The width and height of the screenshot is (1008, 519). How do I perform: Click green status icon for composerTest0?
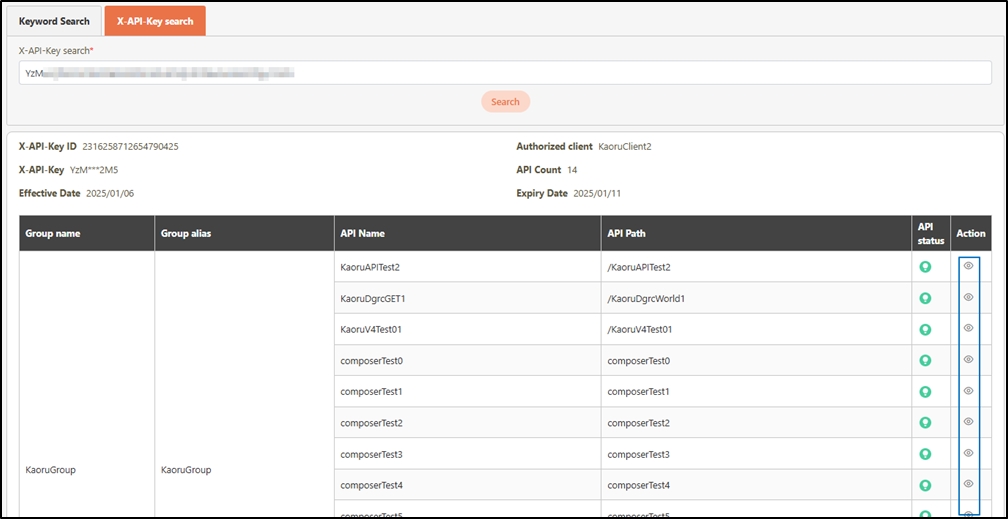925,360
